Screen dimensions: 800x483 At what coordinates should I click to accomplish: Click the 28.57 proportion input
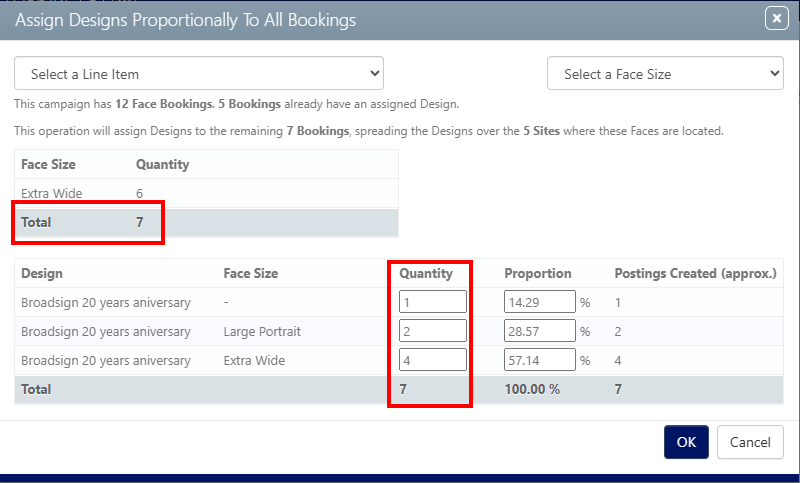tap(540, 331)
